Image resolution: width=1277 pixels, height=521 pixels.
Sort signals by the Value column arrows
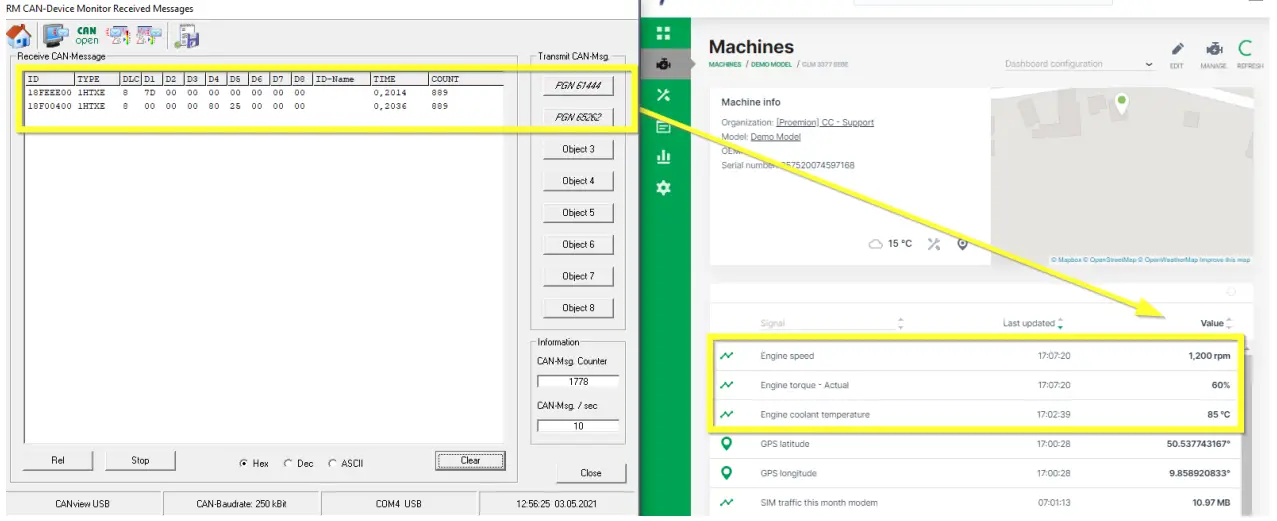point(1229,323)
